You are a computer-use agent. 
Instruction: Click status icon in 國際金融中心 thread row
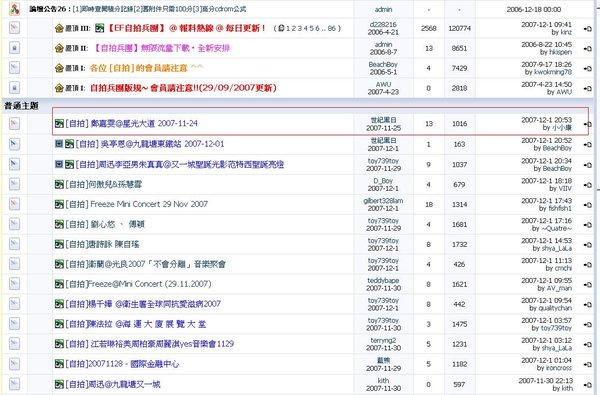tap(15, 364)
